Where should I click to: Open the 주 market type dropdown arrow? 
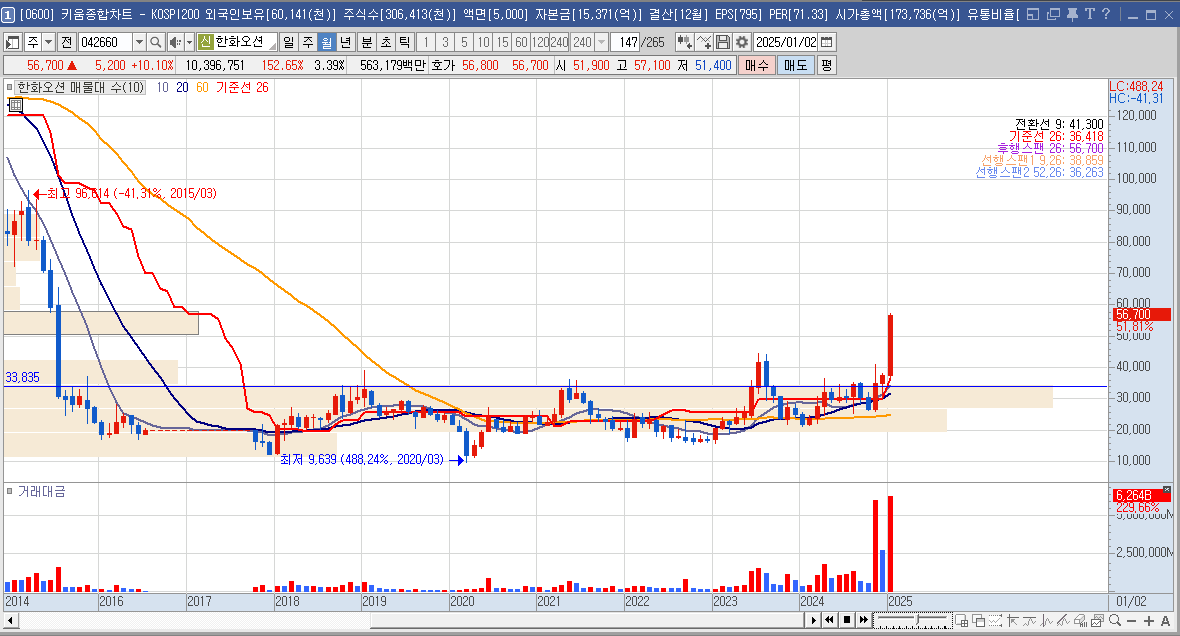pos(48,42)
